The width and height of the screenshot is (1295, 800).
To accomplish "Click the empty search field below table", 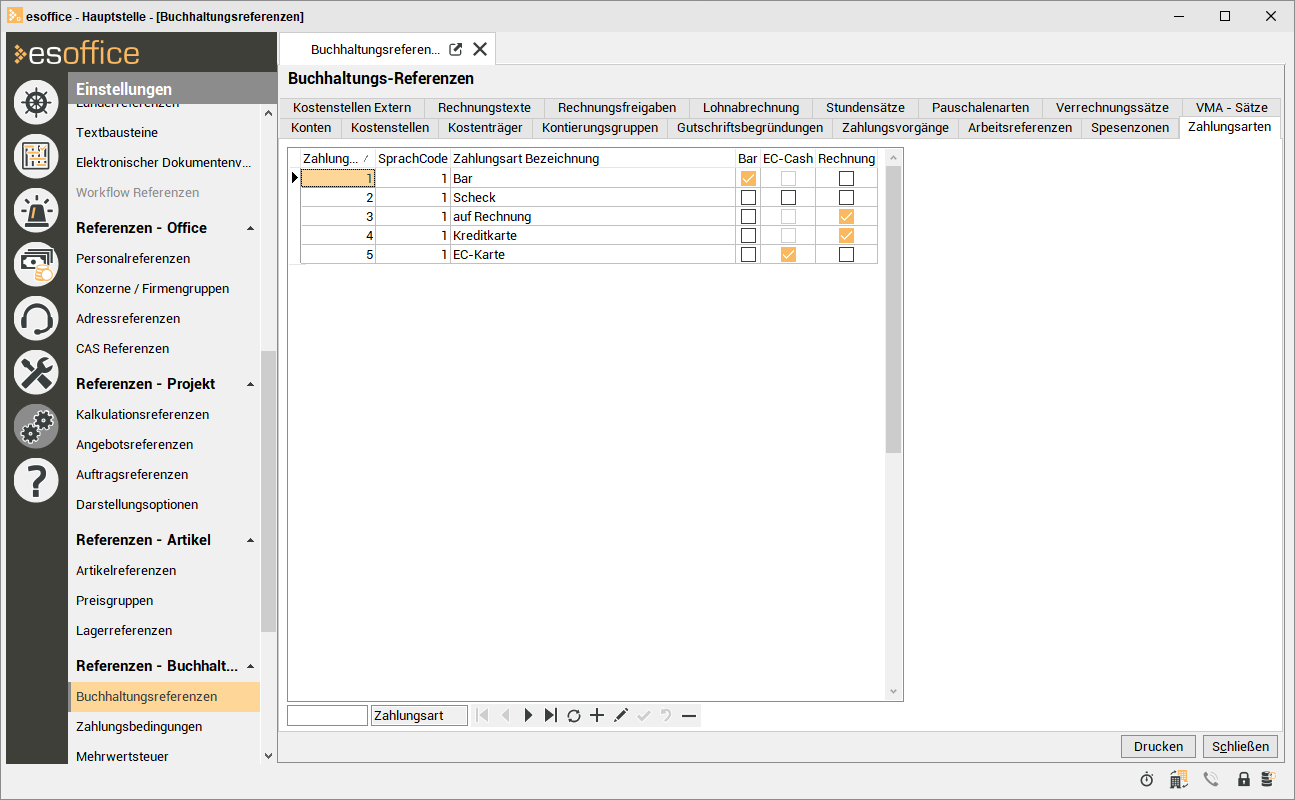I will [x=327, y=716].
